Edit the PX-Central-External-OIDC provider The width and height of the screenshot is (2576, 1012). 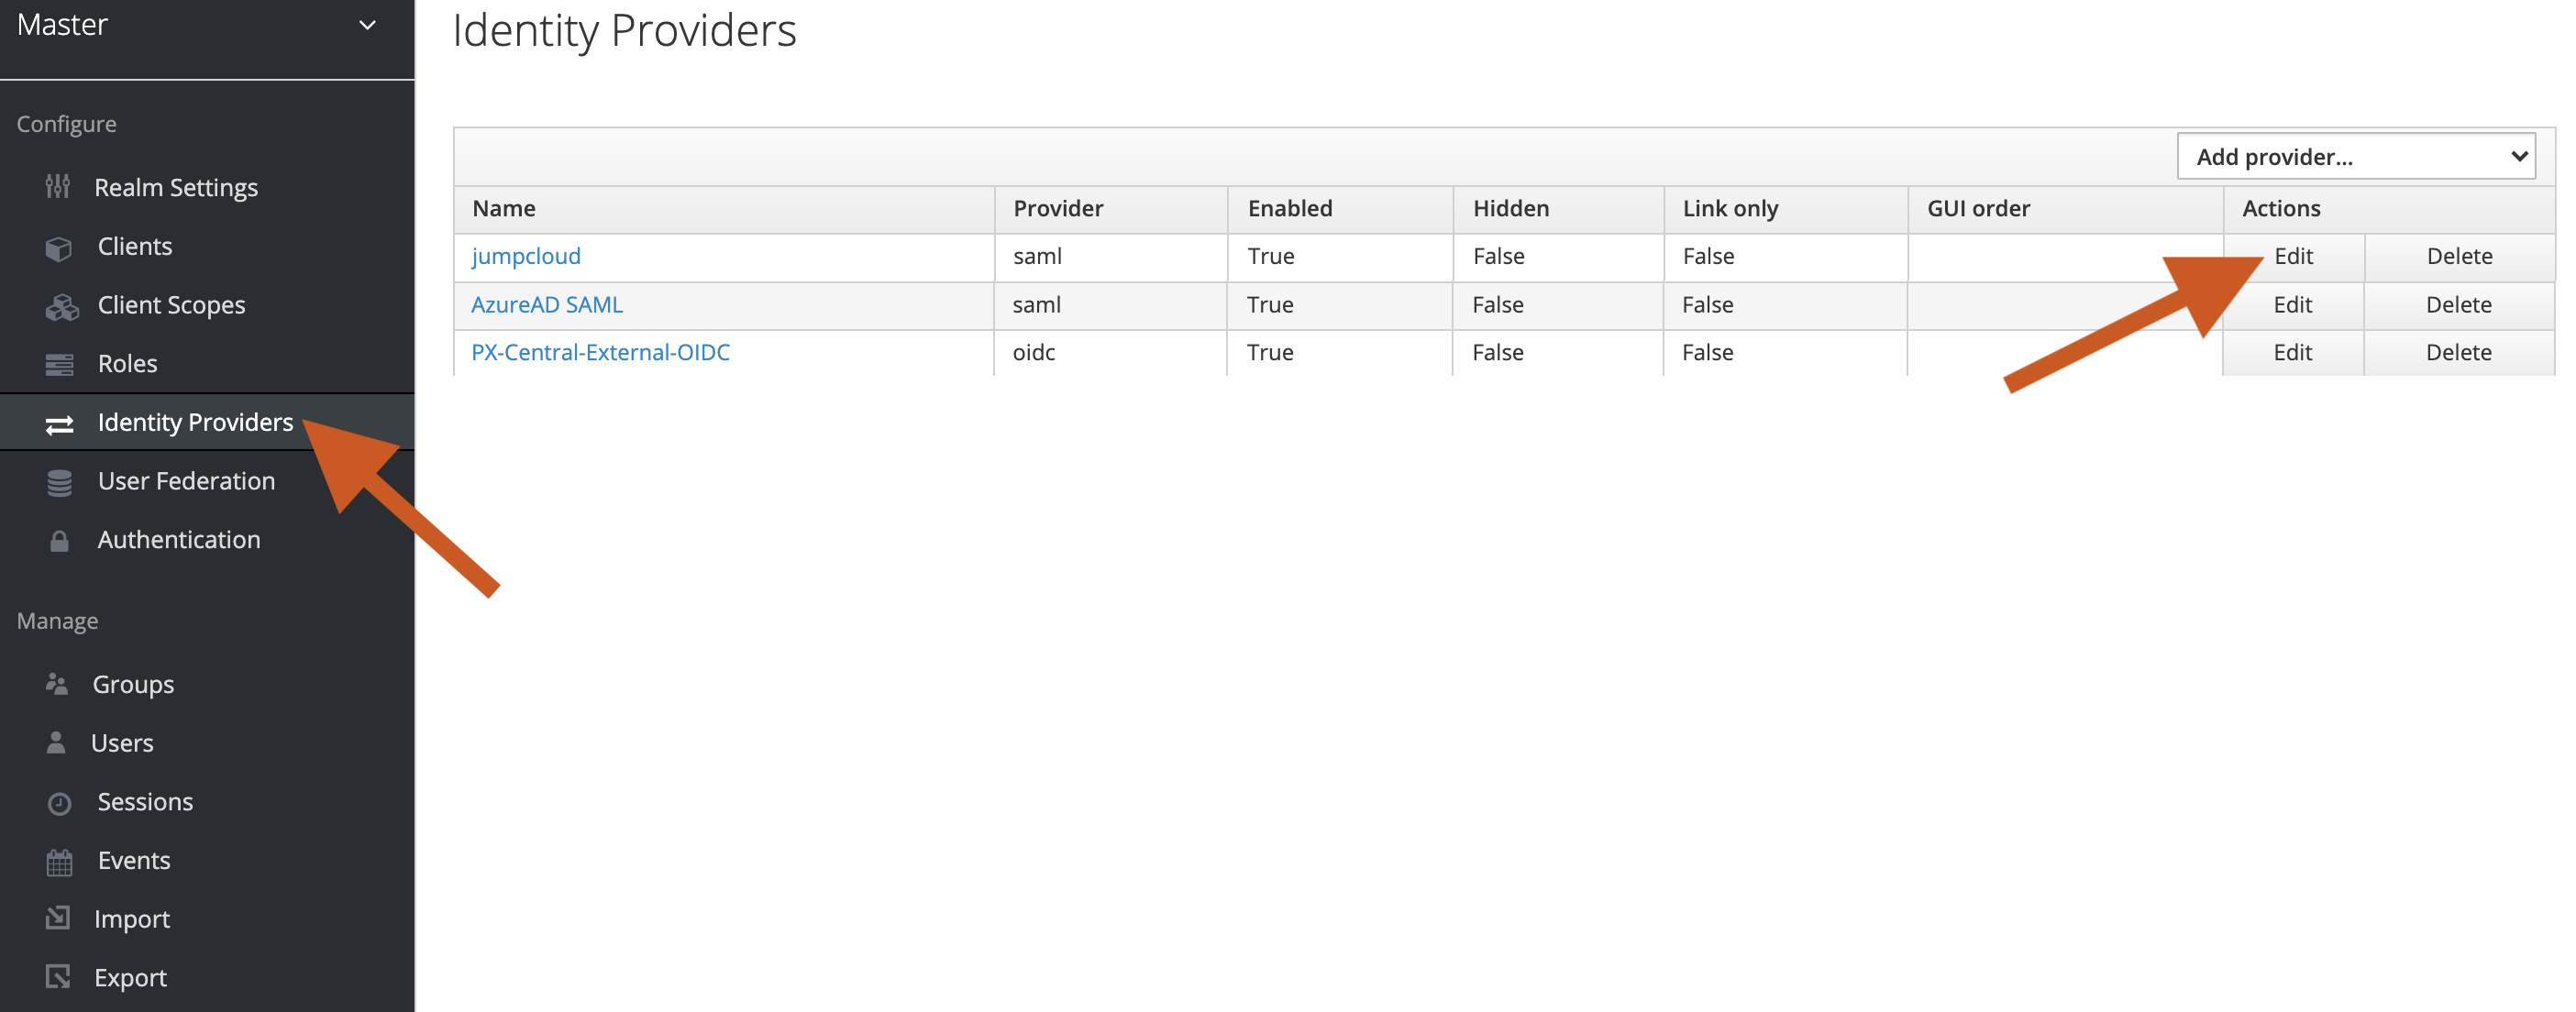pyautogui.click(x=2292, y=352)
